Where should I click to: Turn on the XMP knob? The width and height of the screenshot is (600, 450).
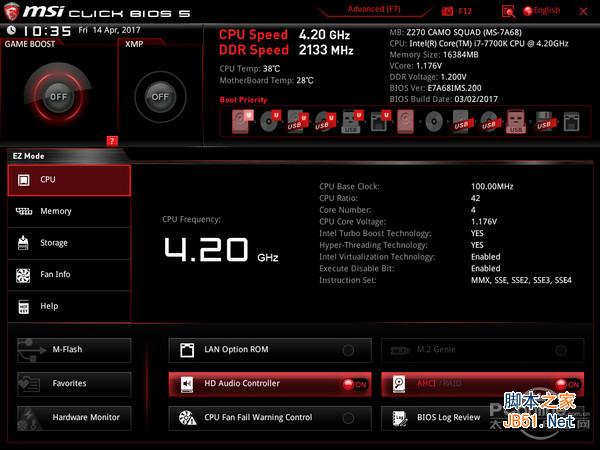(x=160, y=97)
